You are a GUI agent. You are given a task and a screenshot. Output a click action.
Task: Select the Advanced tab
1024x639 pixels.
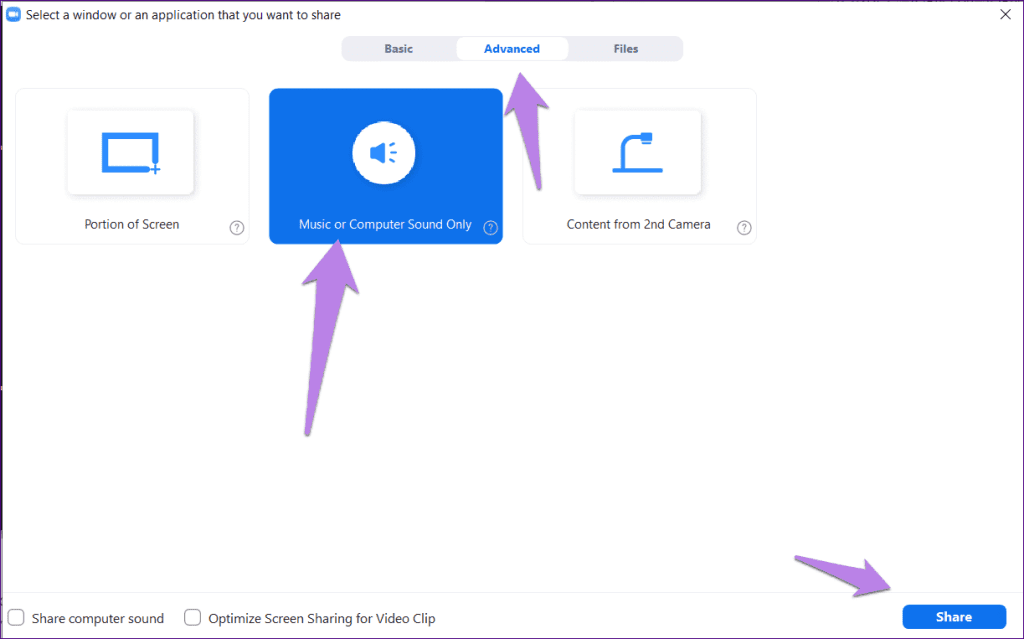coord(512,48)
